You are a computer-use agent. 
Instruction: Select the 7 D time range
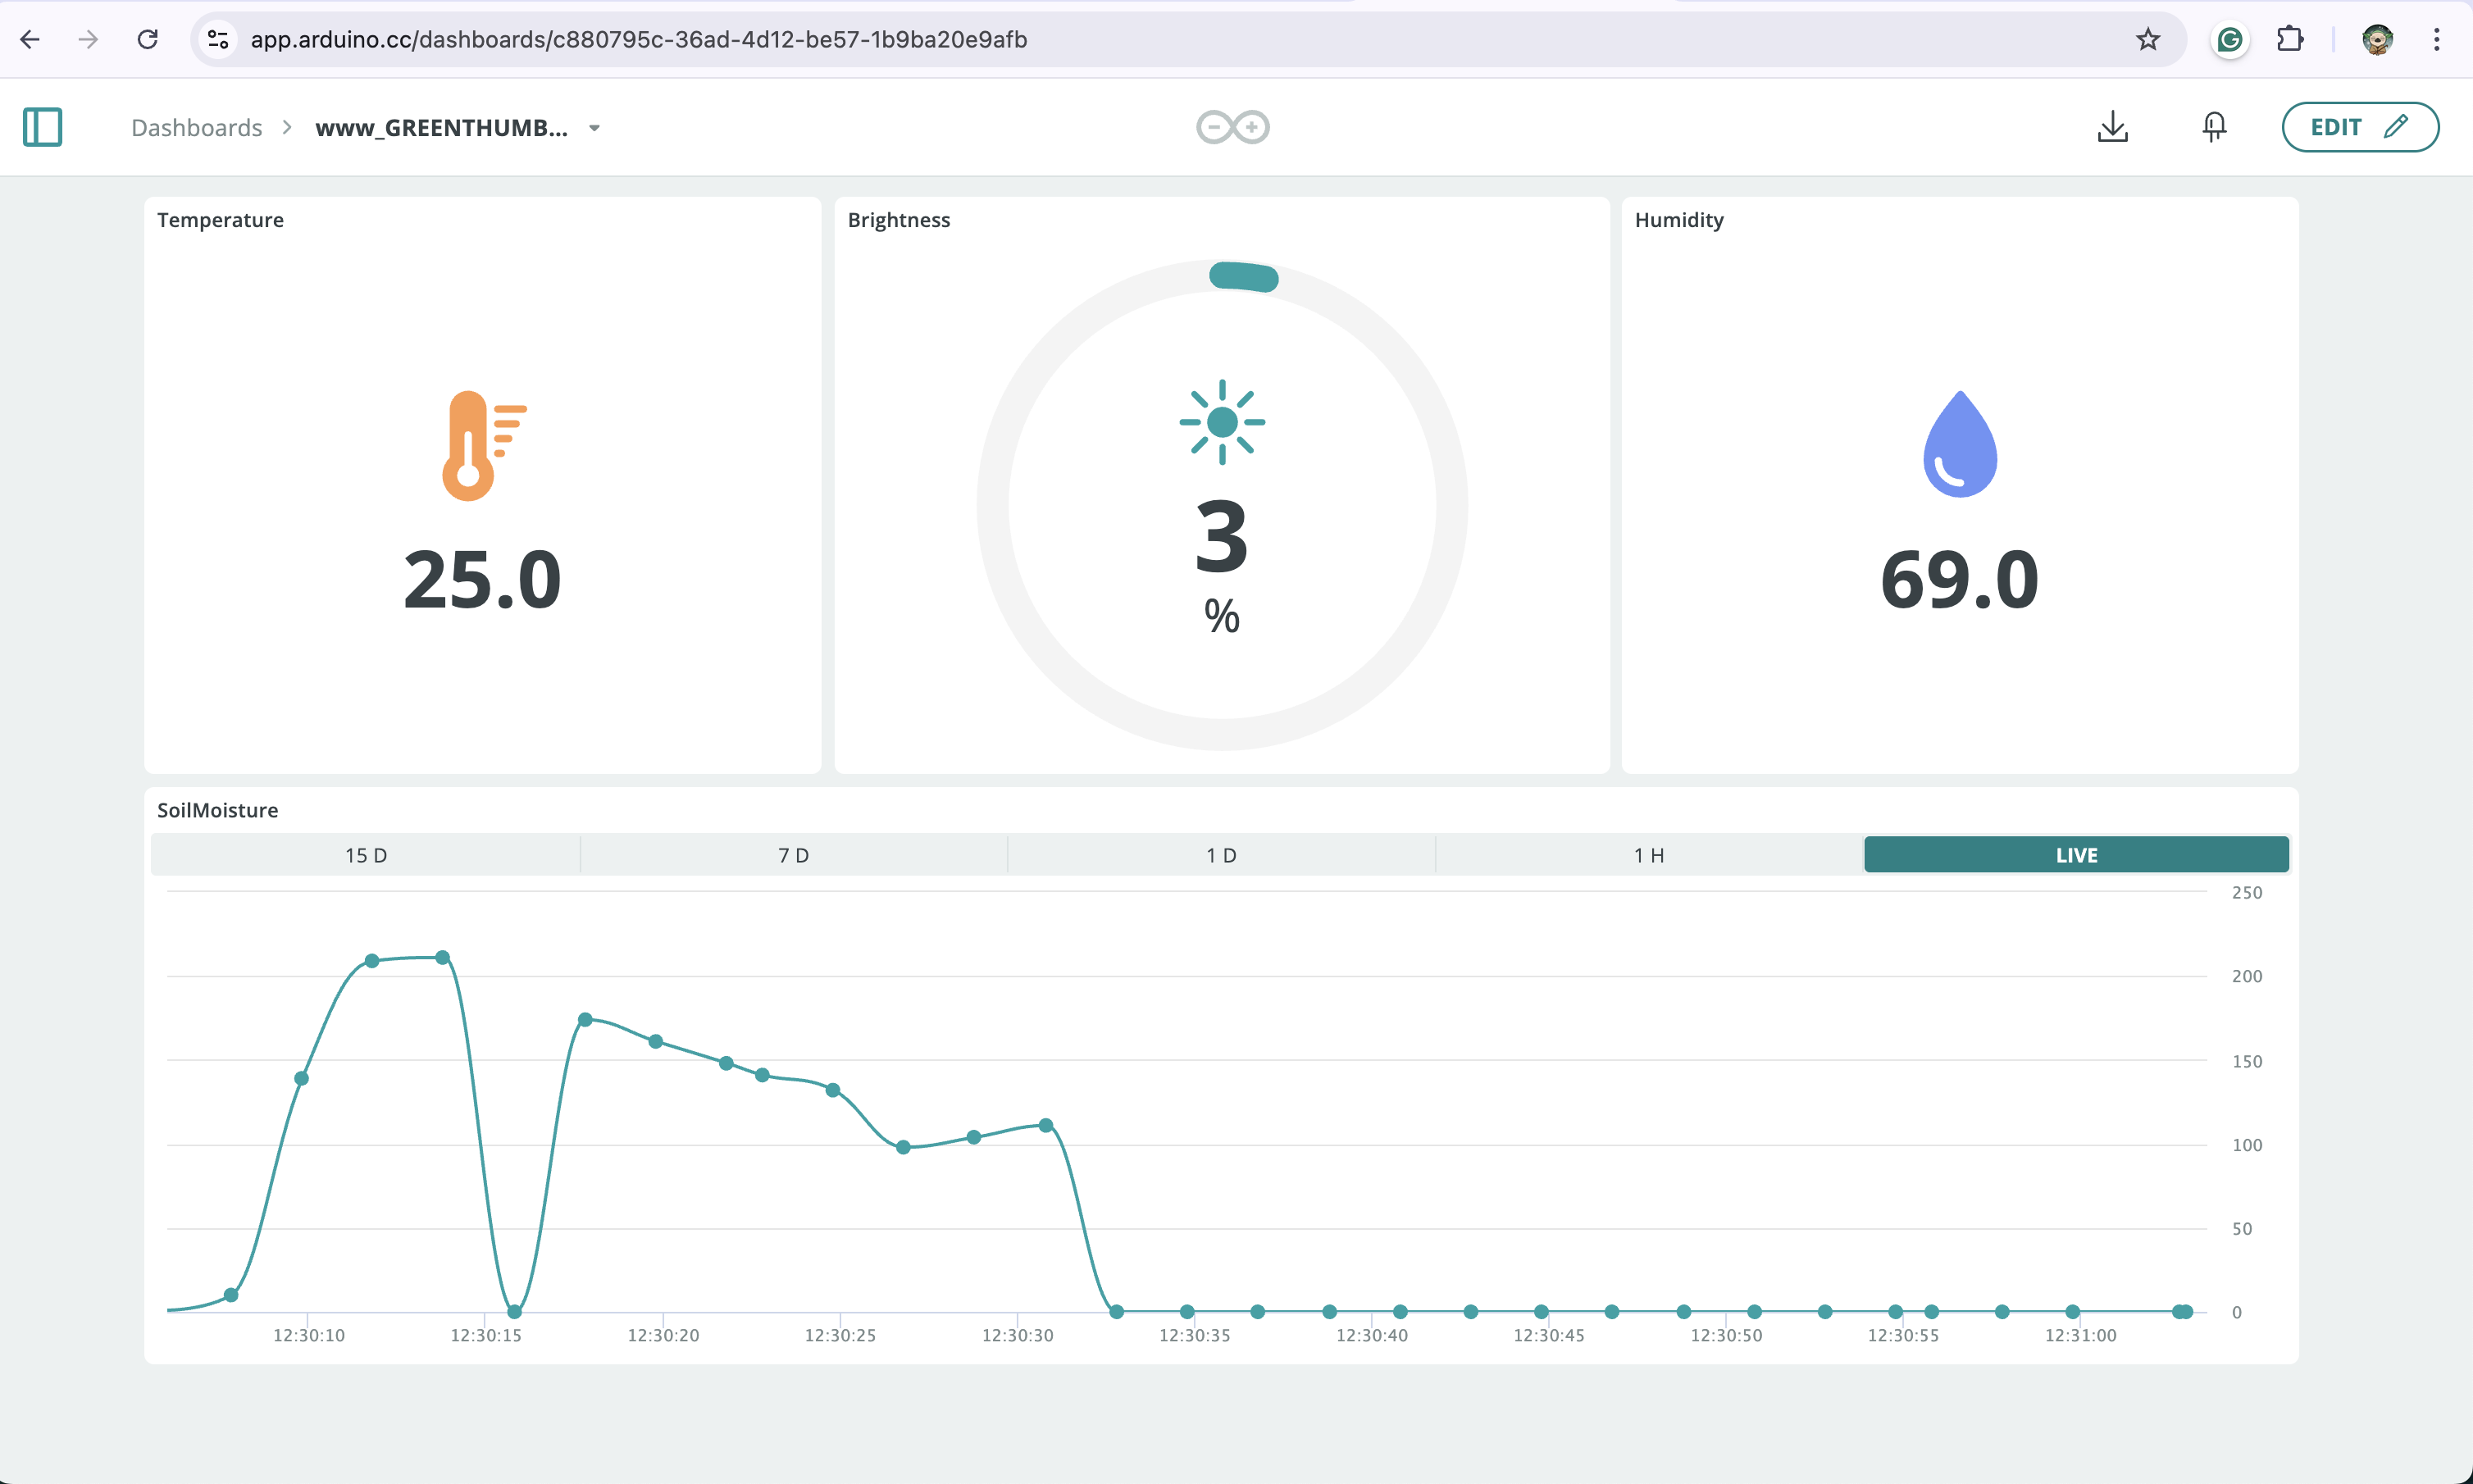[x=793, y=855]
